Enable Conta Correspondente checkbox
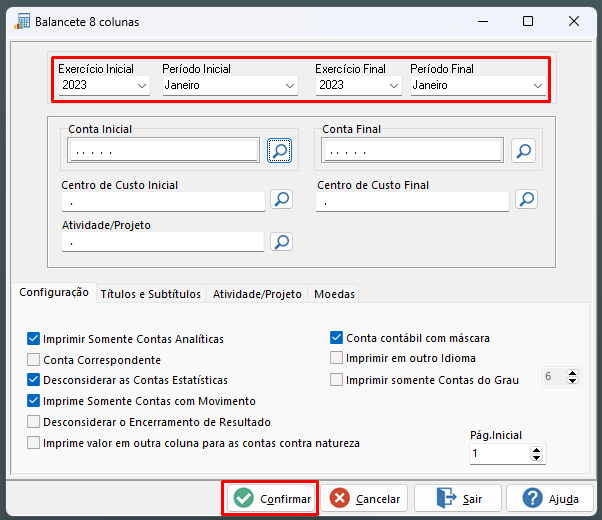The height and width of the screenshot is (520, 602). (33, 360)
